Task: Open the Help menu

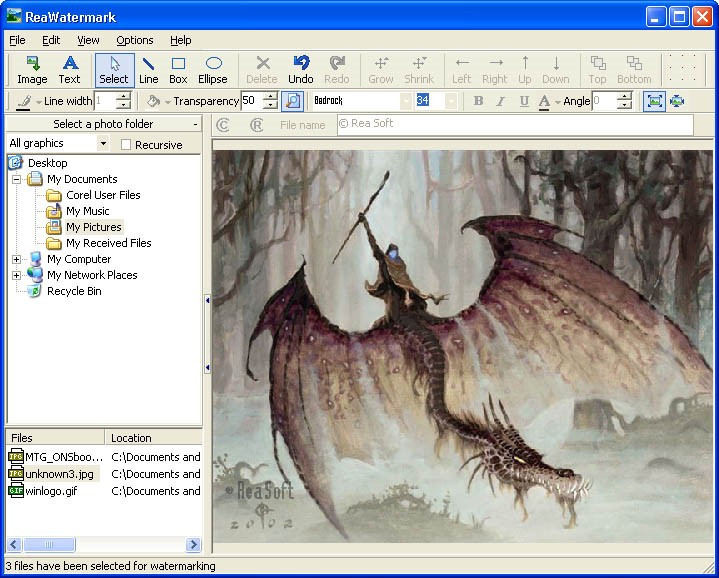Action: (181, 40)
